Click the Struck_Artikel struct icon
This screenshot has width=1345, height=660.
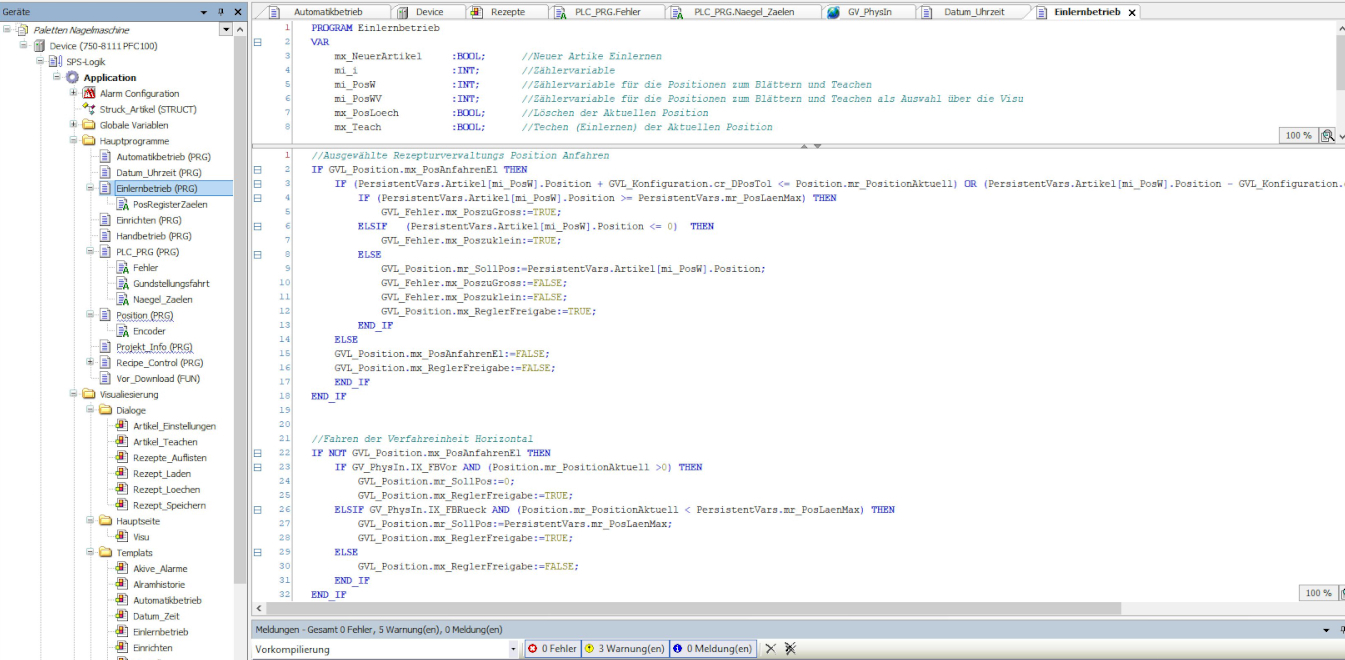click(88, 109)
